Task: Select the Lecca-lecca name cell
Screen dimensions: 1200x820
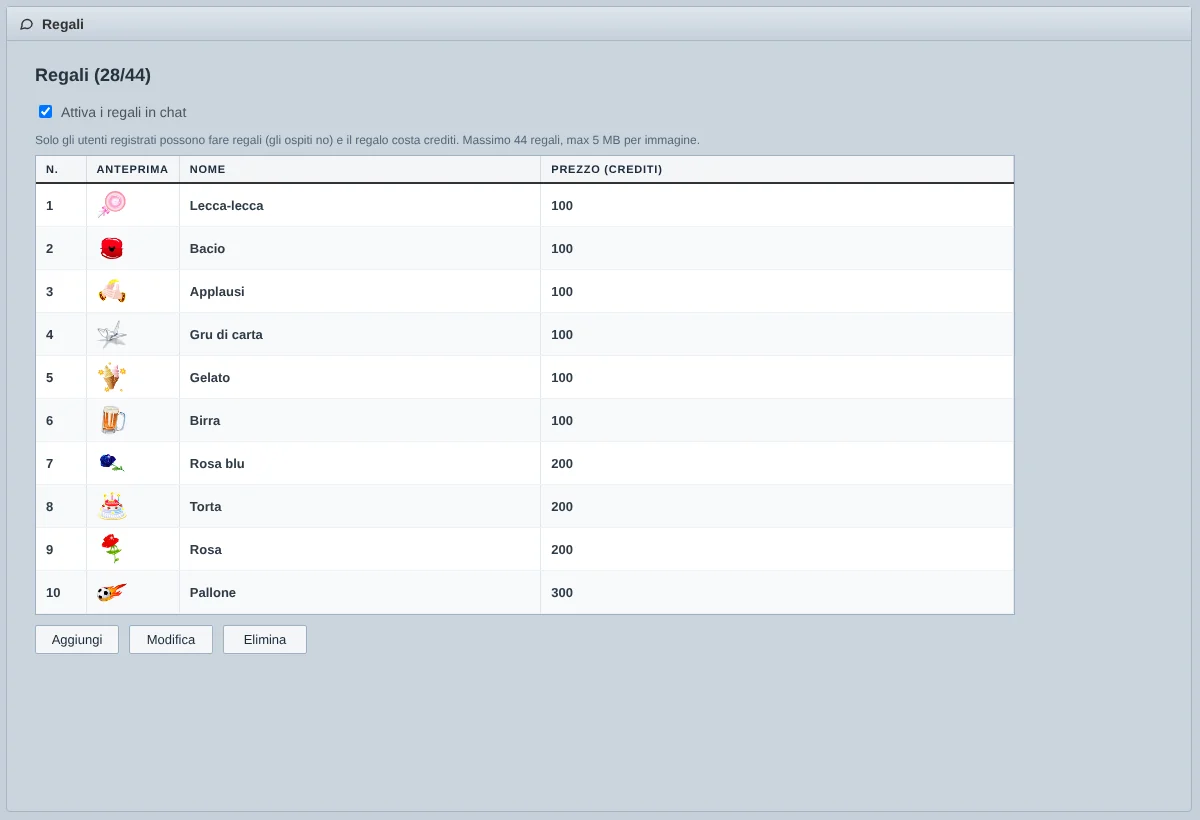Action: [360, 205]
